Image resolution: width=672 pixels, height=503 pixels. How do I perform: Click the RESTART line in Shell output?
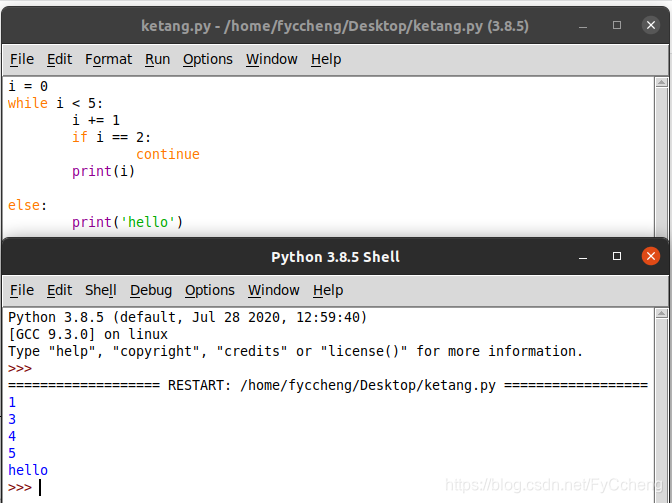point(328,385)
